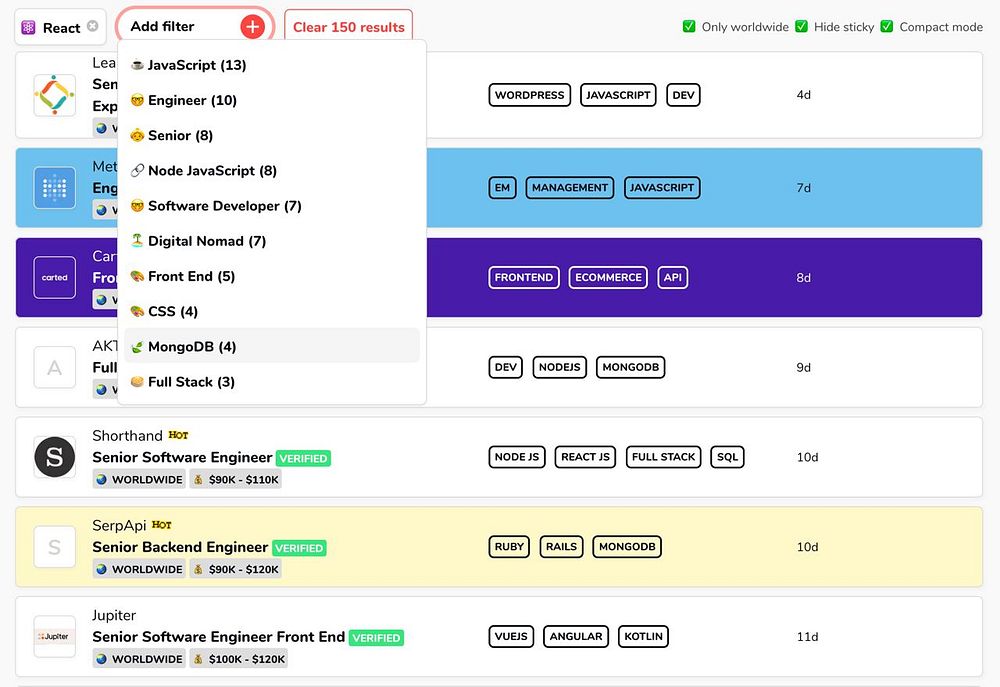The height and width of the screenshot is (687, 1000).
Task: Select Software Developer (7) filter
Action: (272, 205)
